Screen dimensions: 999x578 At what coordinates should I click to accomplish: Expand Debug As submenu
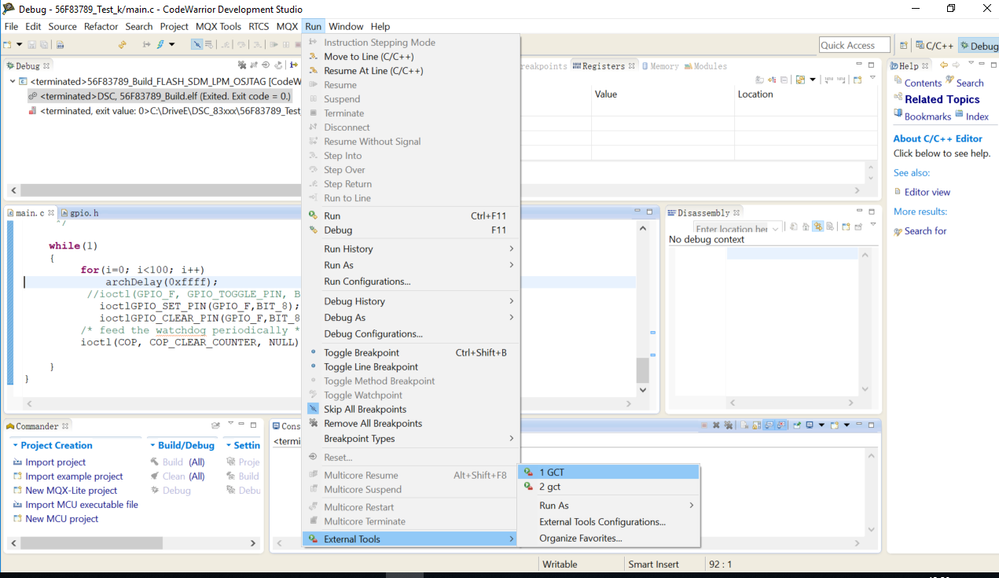(411, 317)
